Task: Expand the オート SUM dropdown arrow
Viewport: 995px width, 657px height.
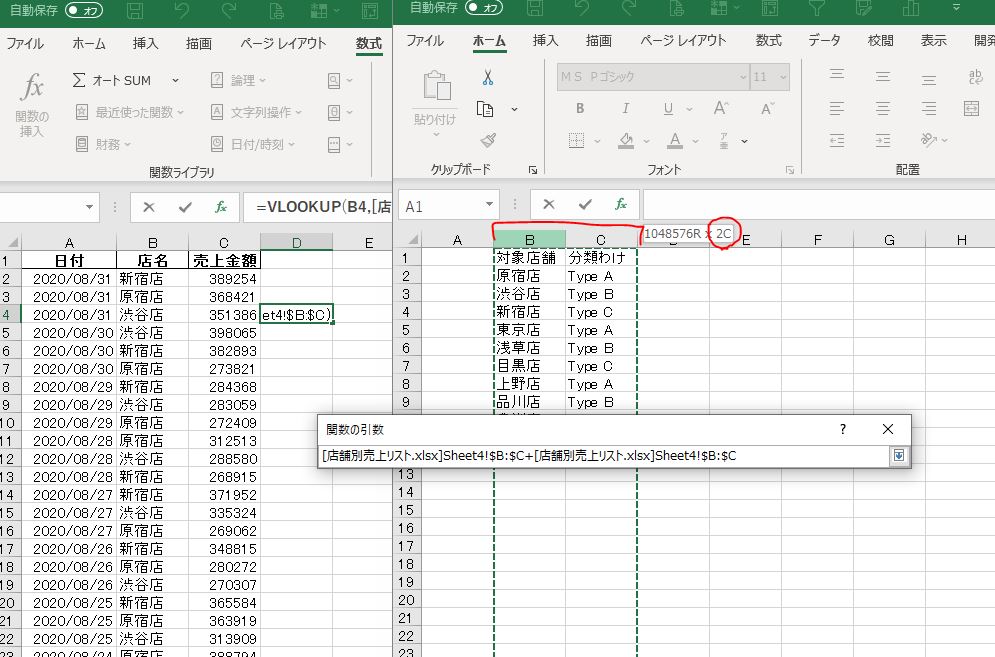Action: coord(175,80)
